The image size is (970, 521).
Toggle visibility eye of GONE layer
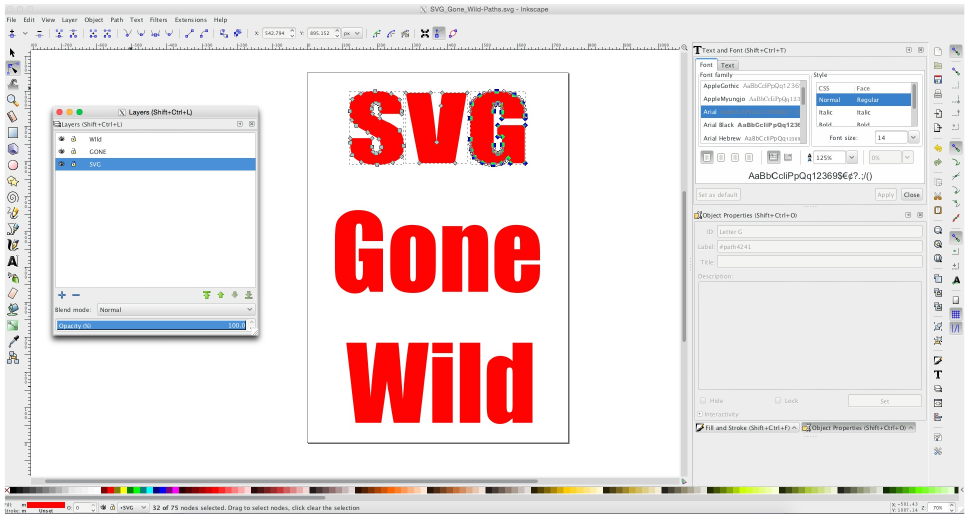(x=61, y=152)
